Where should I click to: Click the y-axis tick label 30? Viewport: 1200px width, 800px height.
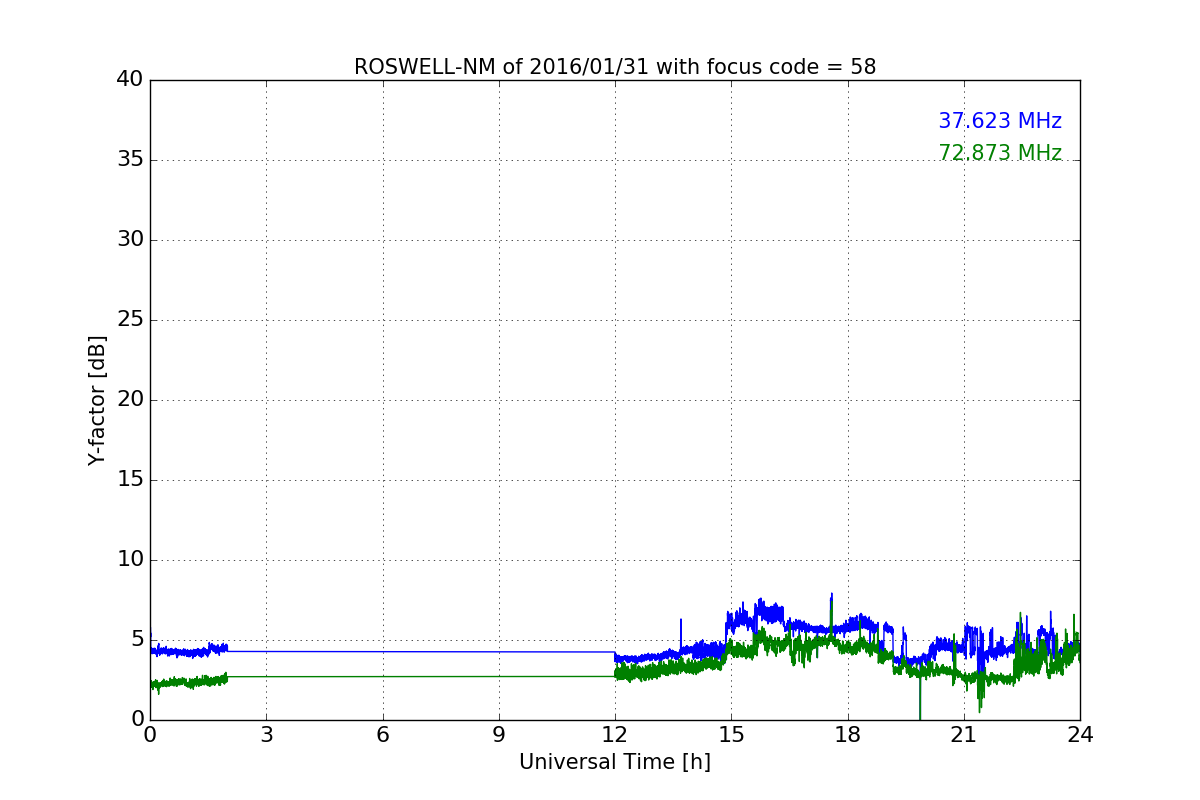point(130,240)
